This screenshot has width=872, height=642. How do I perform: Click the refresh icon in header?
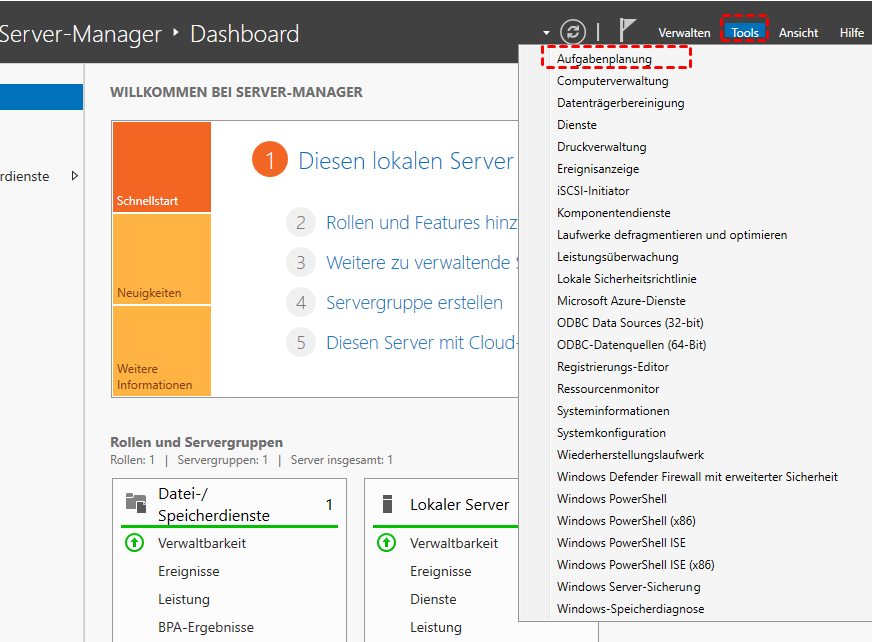572,31
